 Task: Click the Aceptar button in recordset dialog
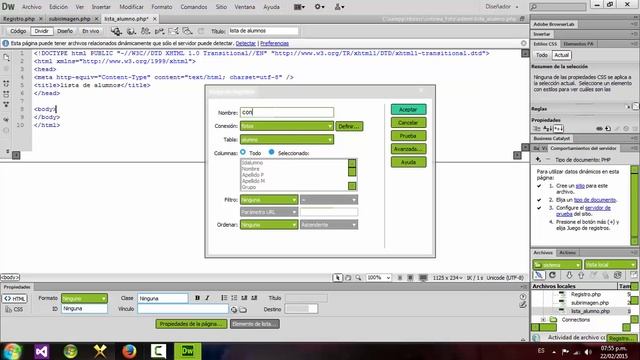408,109
